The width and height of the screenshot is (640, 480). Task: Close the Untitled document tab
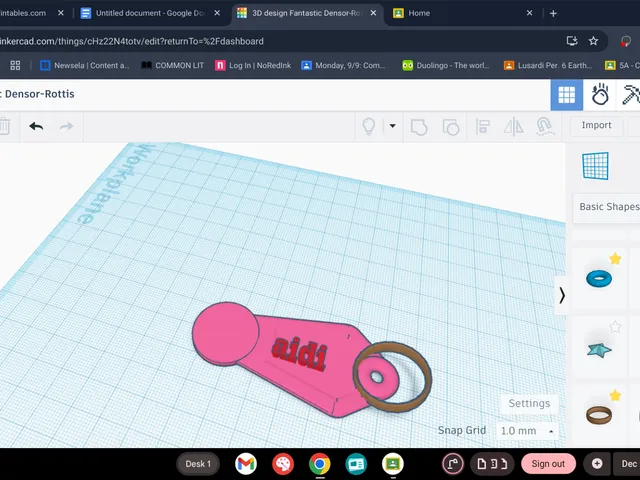click(217, 13)
